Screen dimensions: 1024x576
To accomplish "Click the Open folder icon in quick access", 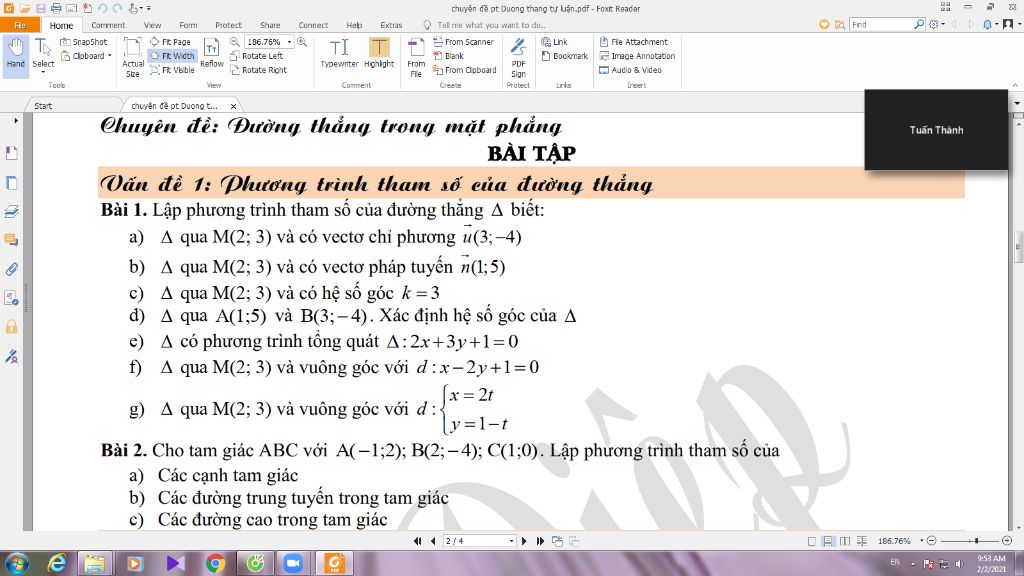I will tap(25, 8).
